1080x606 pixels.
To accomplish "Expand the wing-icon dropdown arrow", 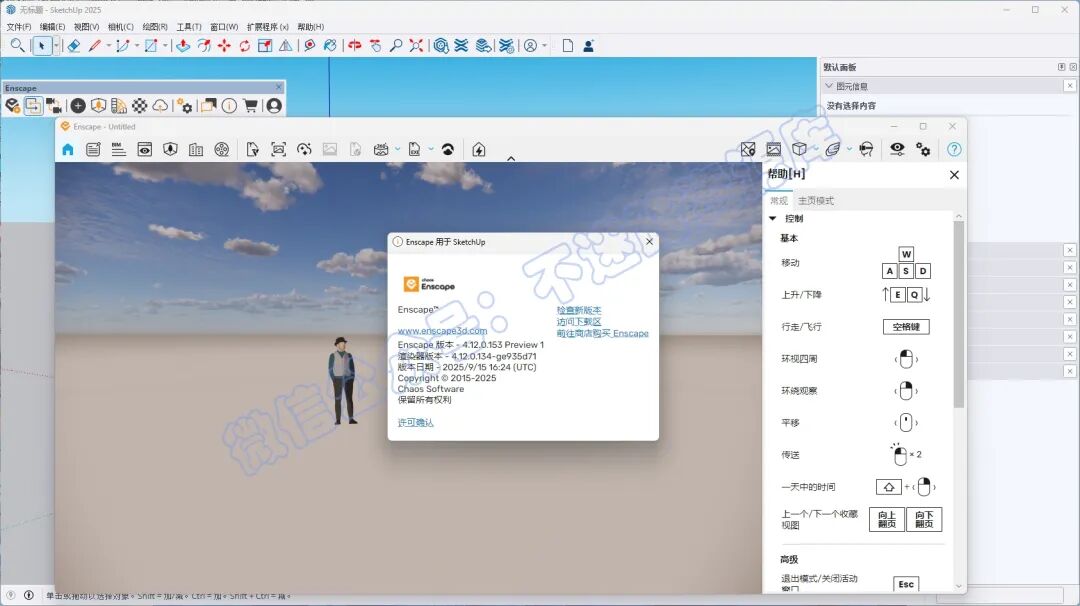I will pyautogui.click(x=849, y=149).
